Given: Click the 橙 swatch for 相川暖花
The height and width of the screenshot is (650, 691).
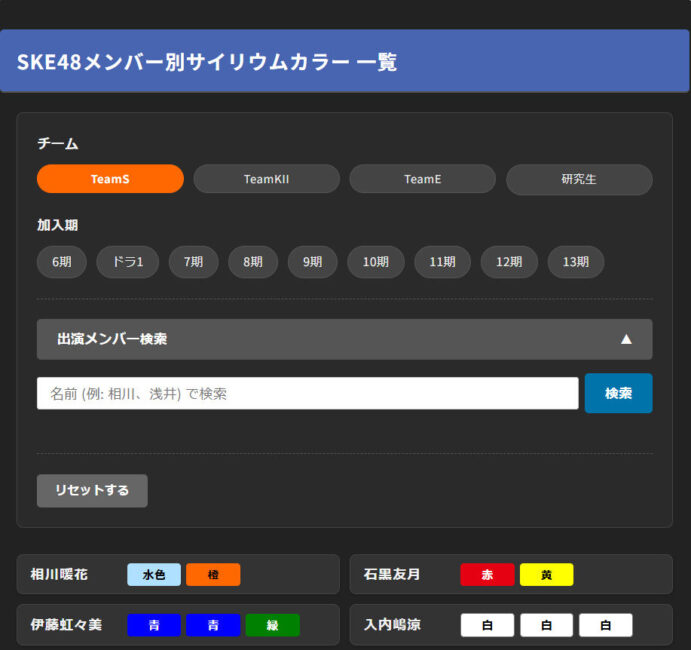Looking at the screenshot, I should click(213, 575).
